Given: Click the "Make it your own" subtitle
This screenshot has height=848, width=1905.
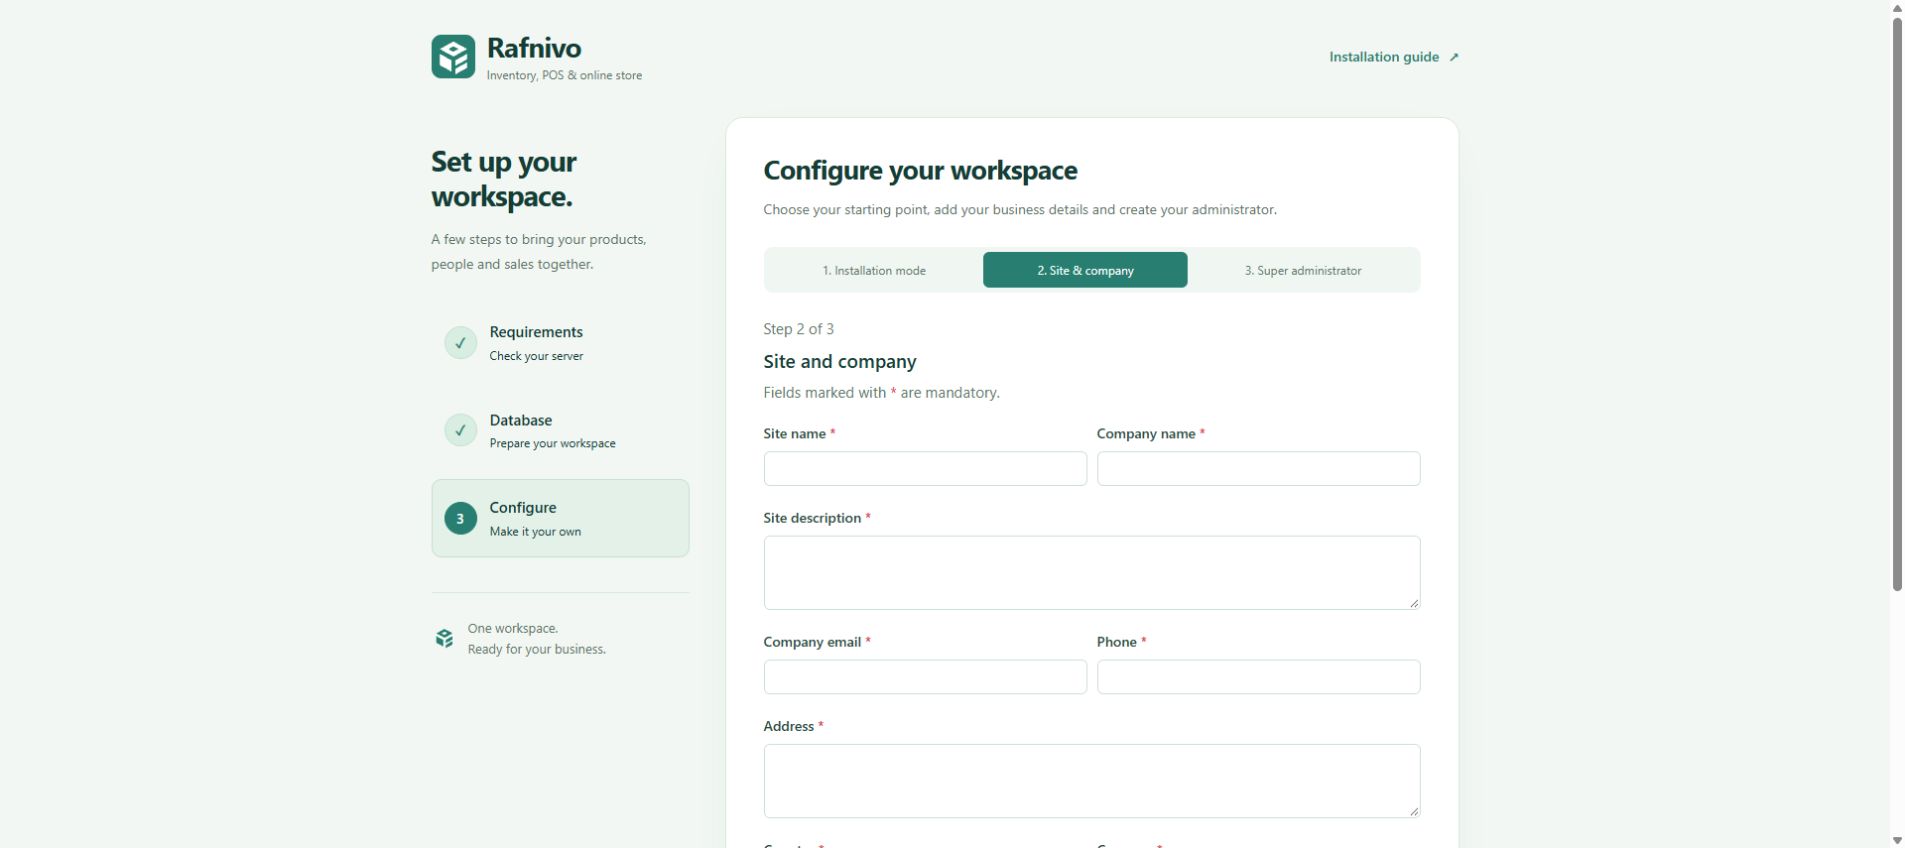Looking at the screenshot, I should coord(535,532).
